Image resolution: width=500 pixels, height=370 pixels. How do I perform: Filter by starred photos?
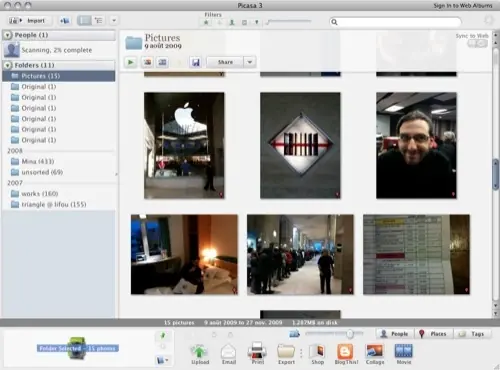click(x=206, y=22)
